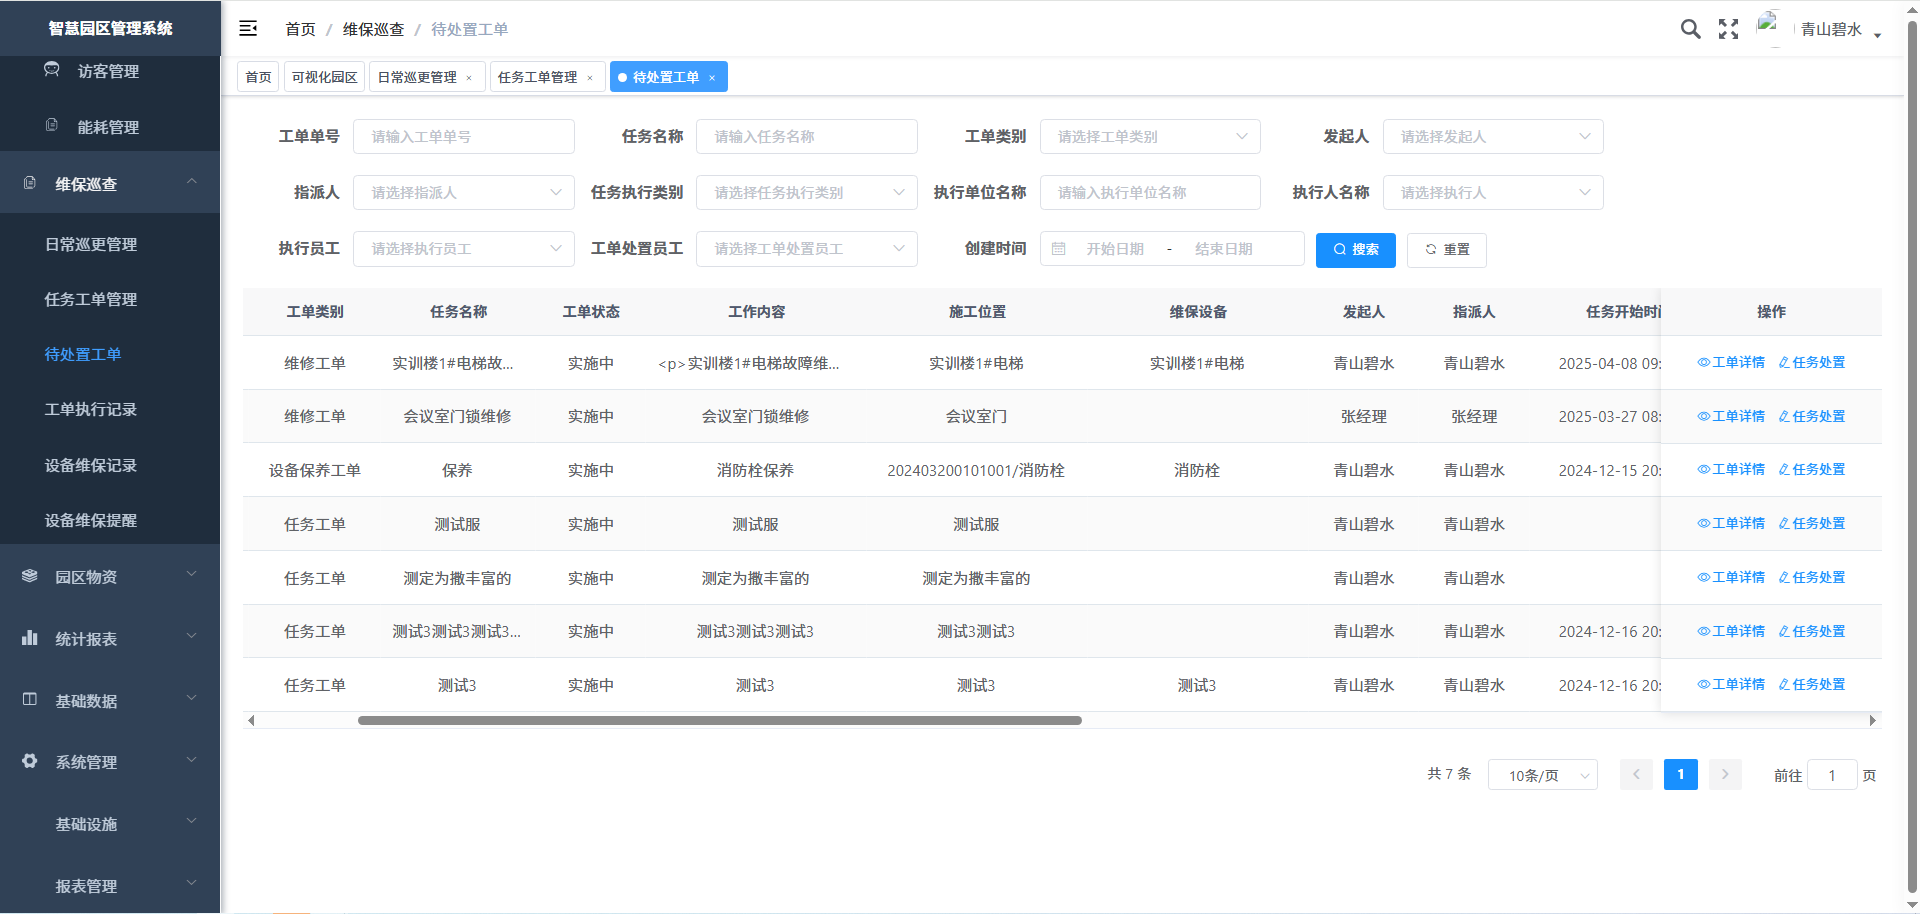The height and width of the screenshot is (914, 1920).
Task: View 工单详情 for 会议室门锁维修 row
Action: [1731, 416]
